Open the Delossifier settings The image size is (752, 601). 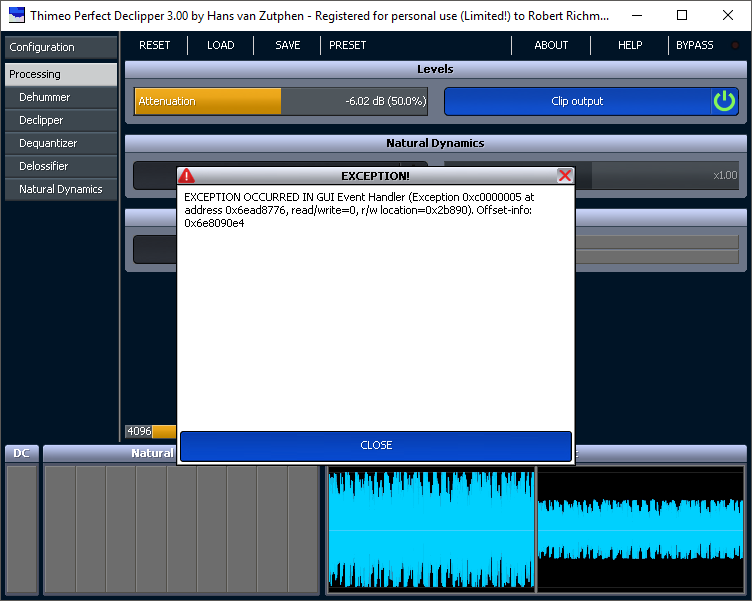click(61, 166)
